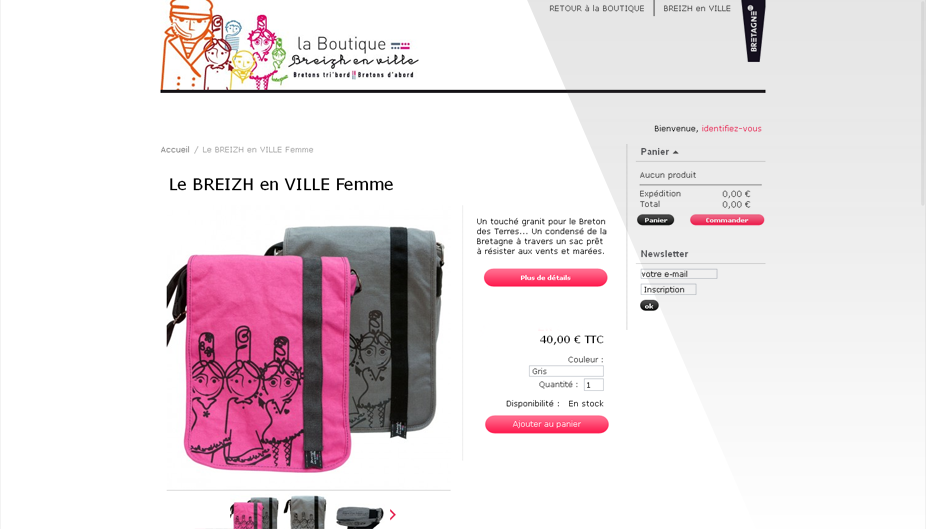Select the grey bag front thumbnail
This screenshot has width=926, height=529.
[305, 512]
